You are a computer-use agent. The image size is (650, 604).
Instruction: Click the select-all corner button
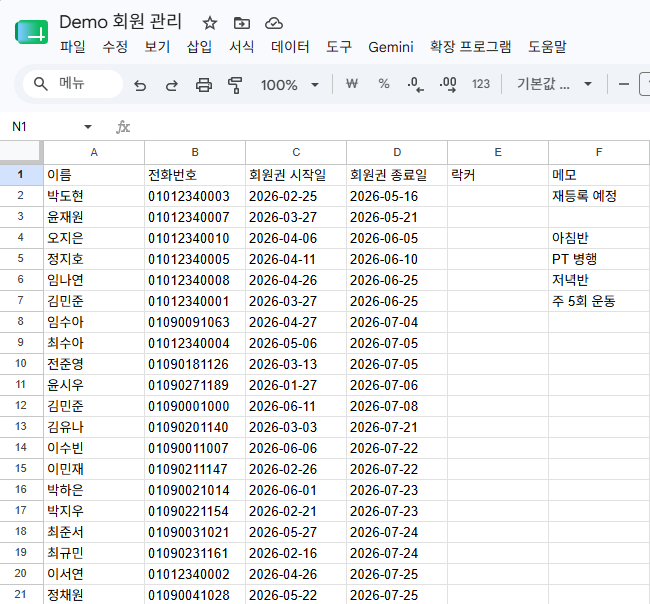pos(21,152)
